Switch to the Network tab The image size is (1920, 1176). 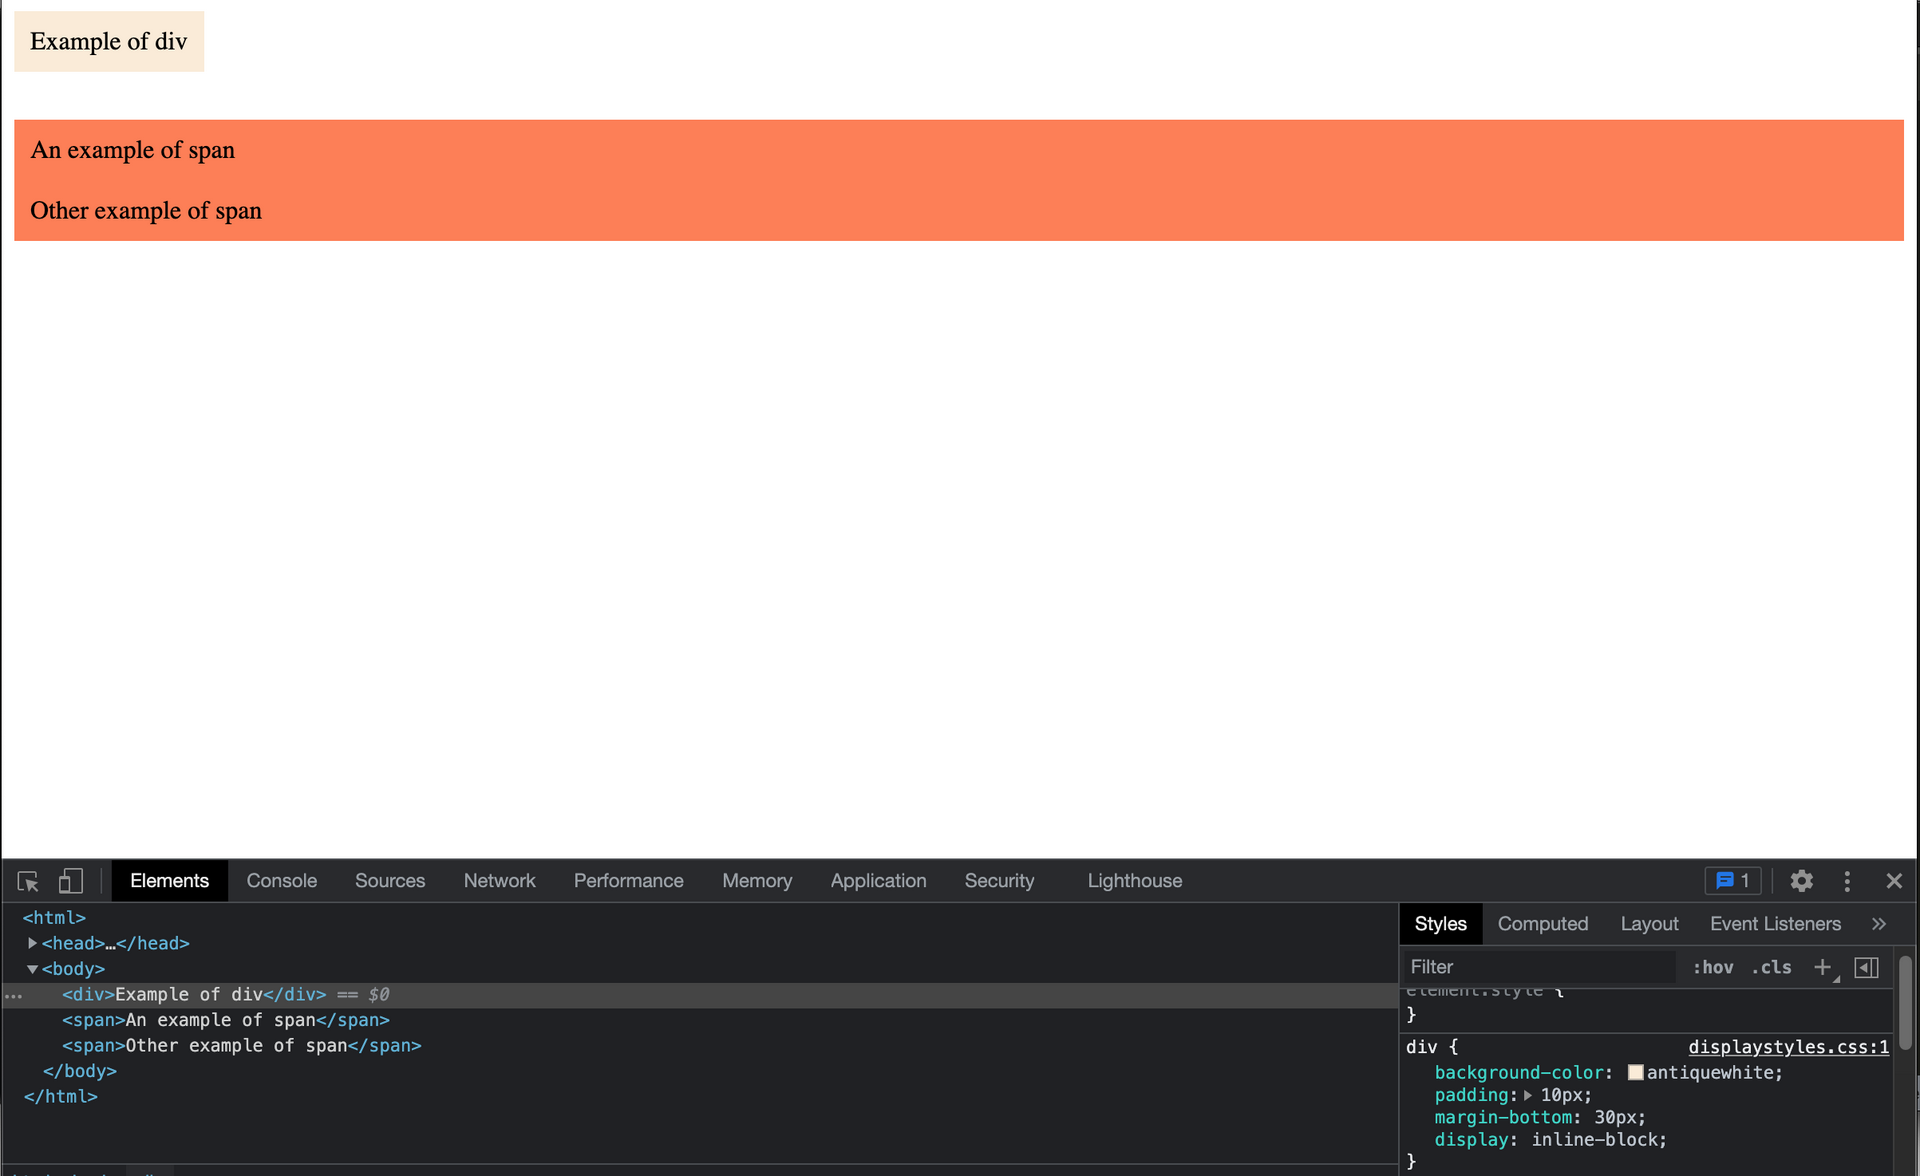tap(499, 881)
